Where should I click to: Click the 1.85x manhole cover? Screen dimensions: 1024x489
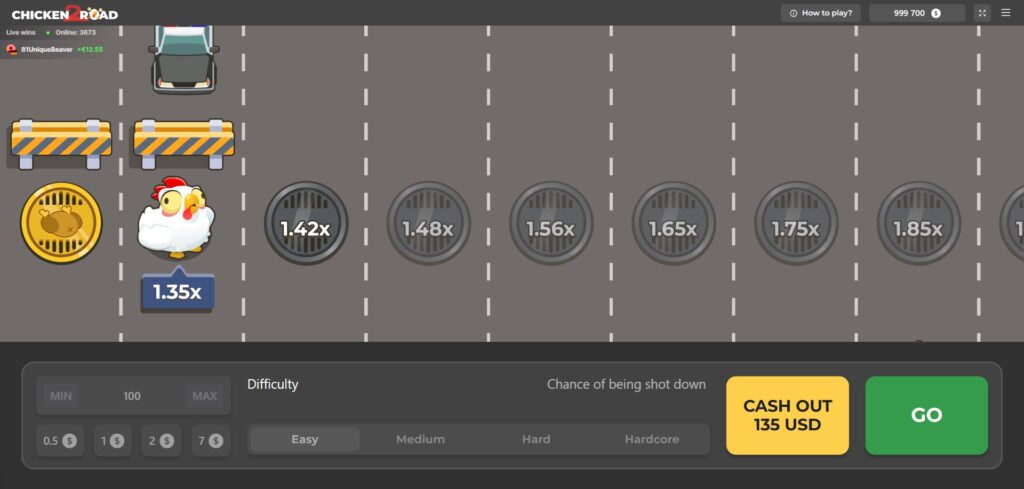click(918, 223)
